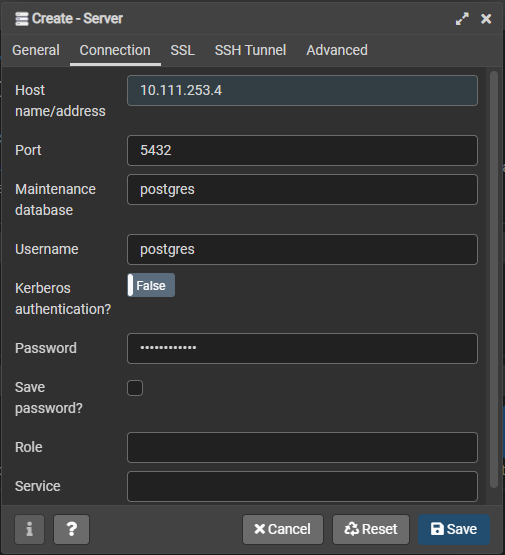The height and width of the screenshot is (555, 505).
Task: Toggle Kerberos authentication switch
Action: (x=151, y=285)
